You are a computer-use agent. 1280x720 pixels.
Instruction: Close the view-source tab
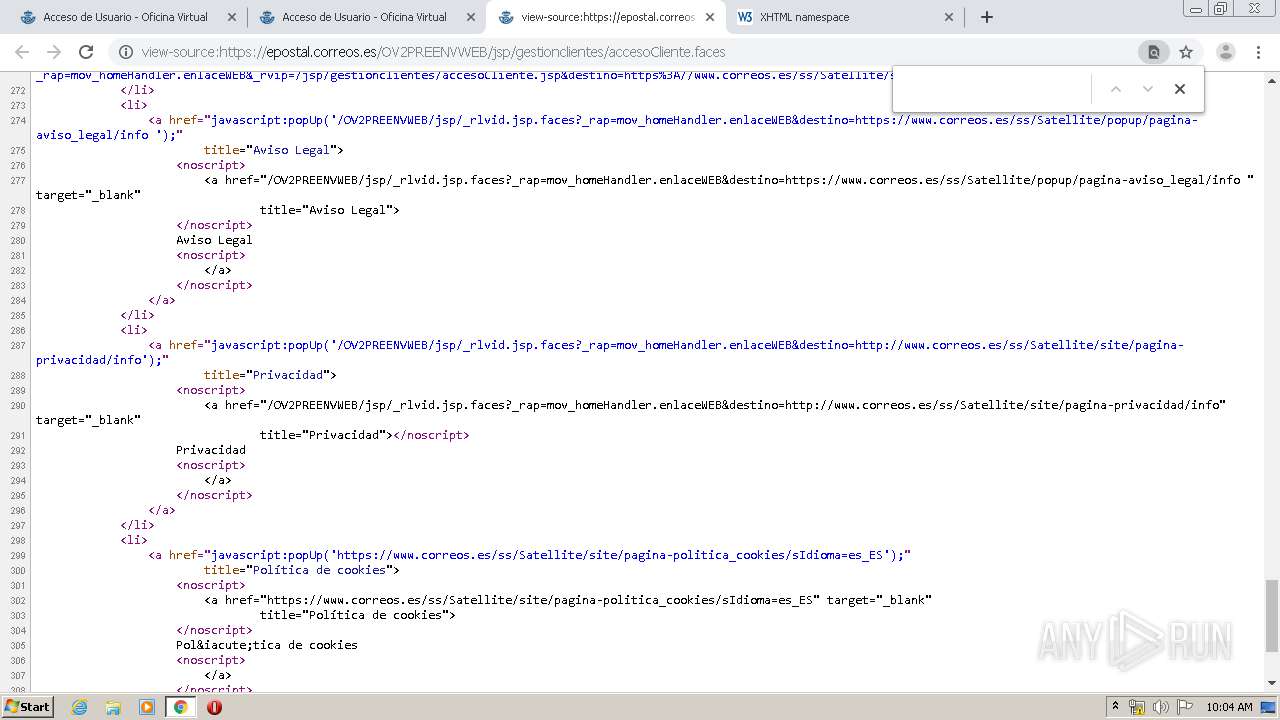(x=710, y=17)
